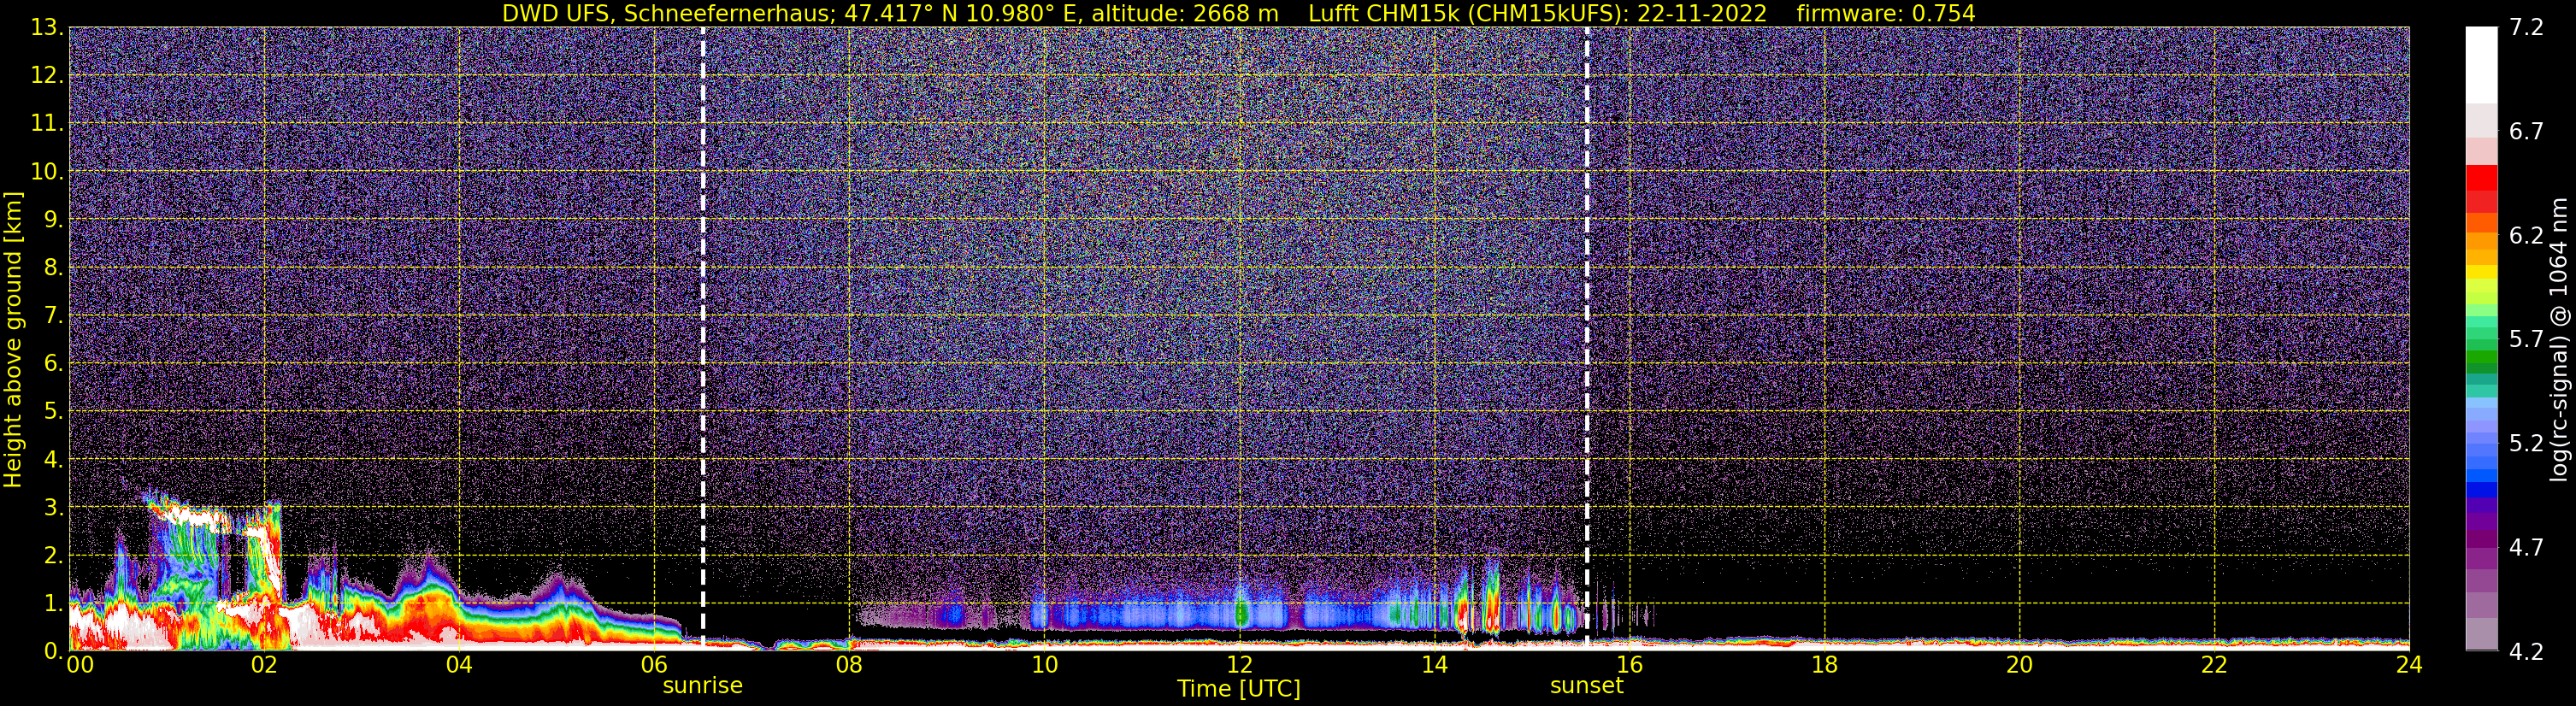Click the blue aerosol layer near 1 km at noon
Viewport: 2576px width, 706px height.
[1239, 614]
